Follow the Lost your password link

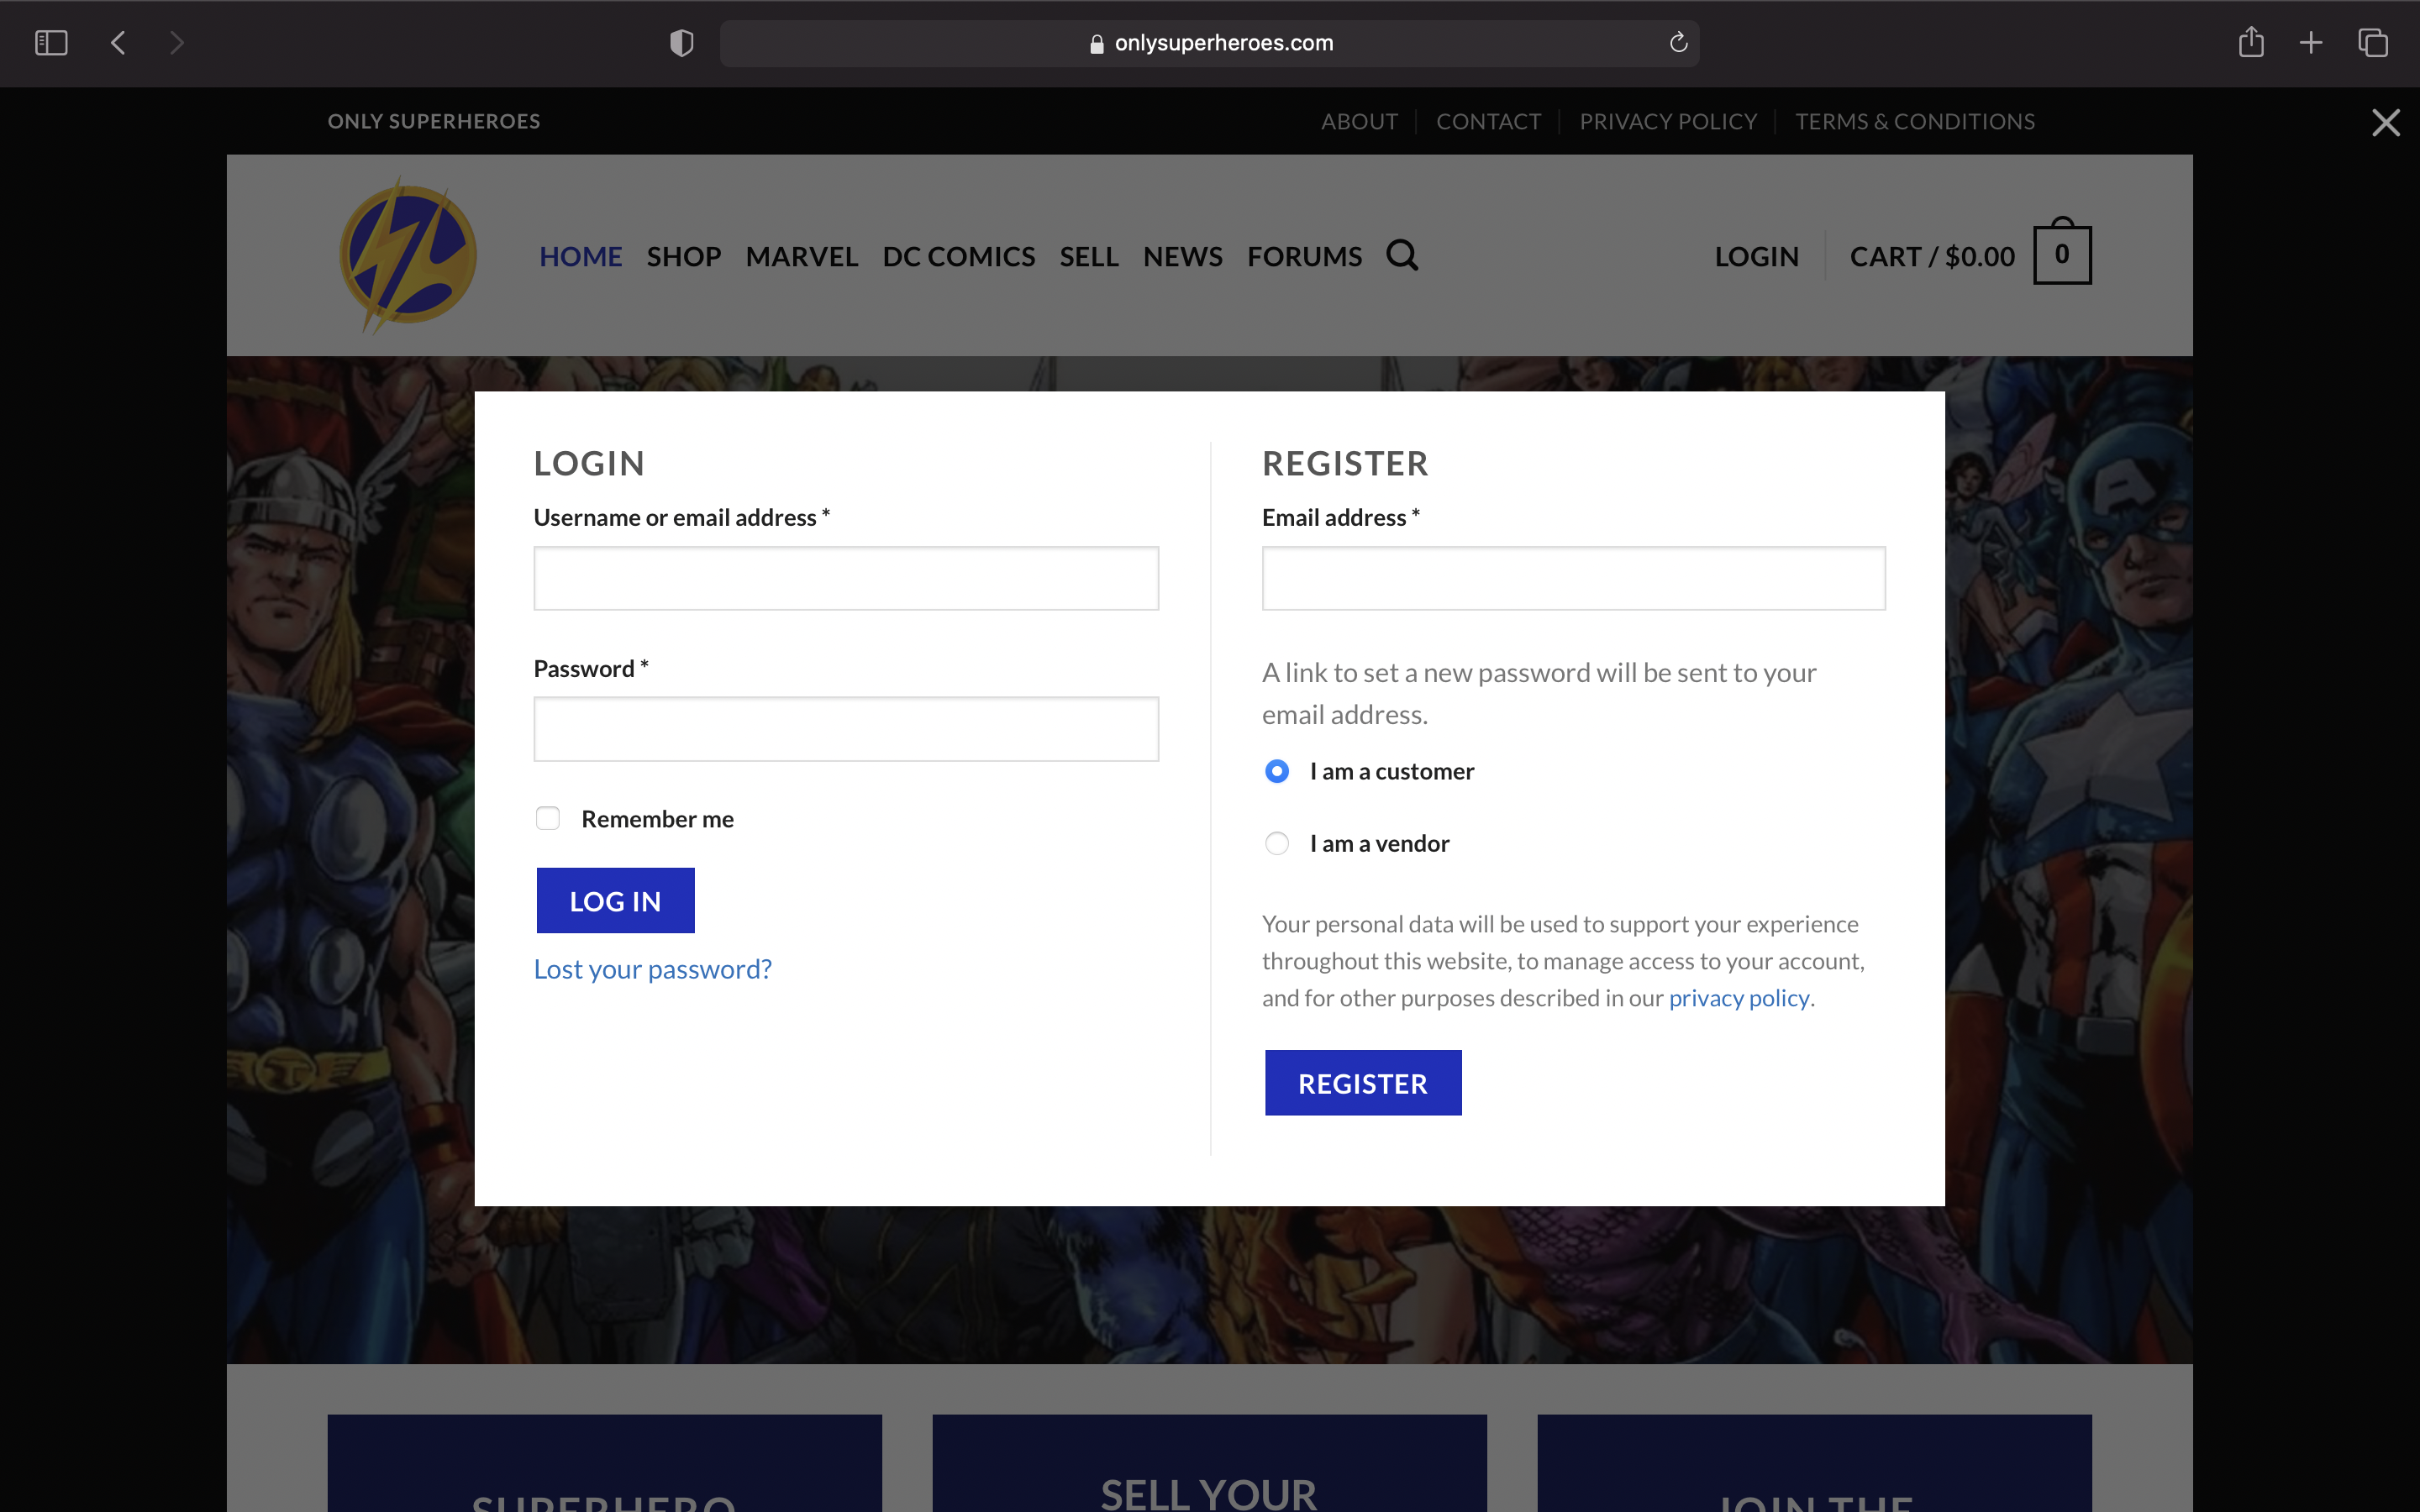[x=652, y=969]
